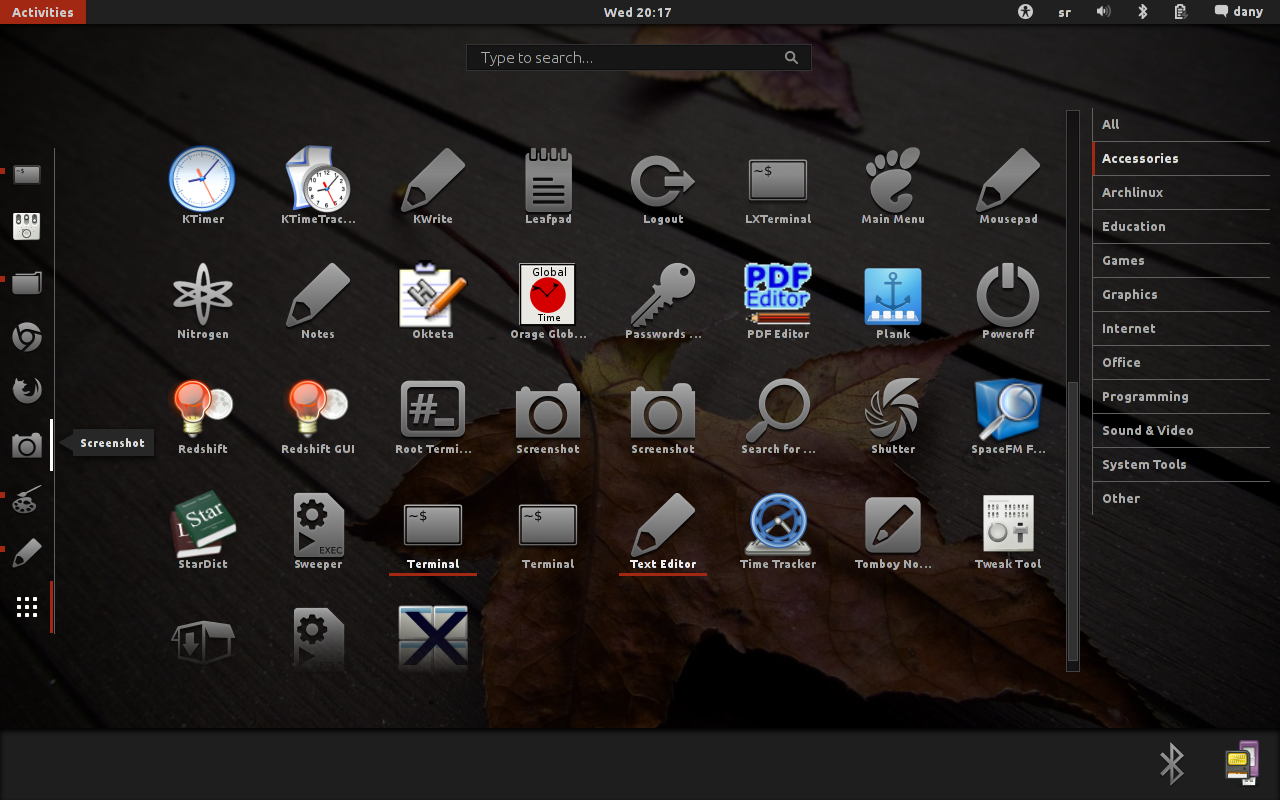Open the clock and calendar menu

pyautogui.click(x=638, y=12)
